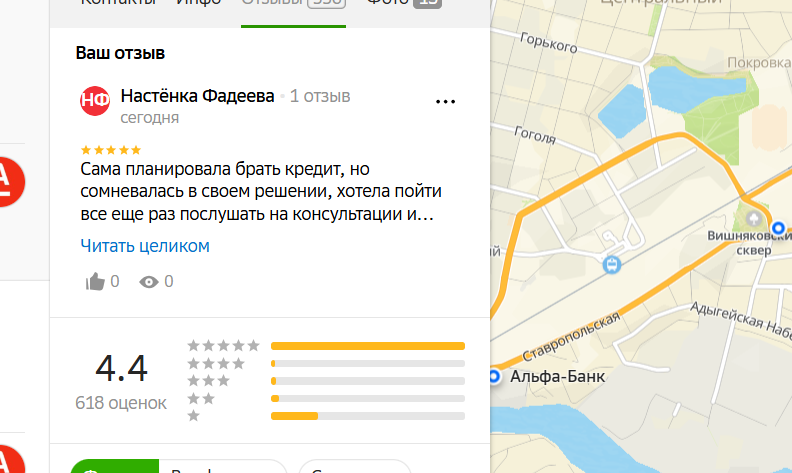792x473 pixels.
Task: Select the two-star rating row
Action: 326,399
